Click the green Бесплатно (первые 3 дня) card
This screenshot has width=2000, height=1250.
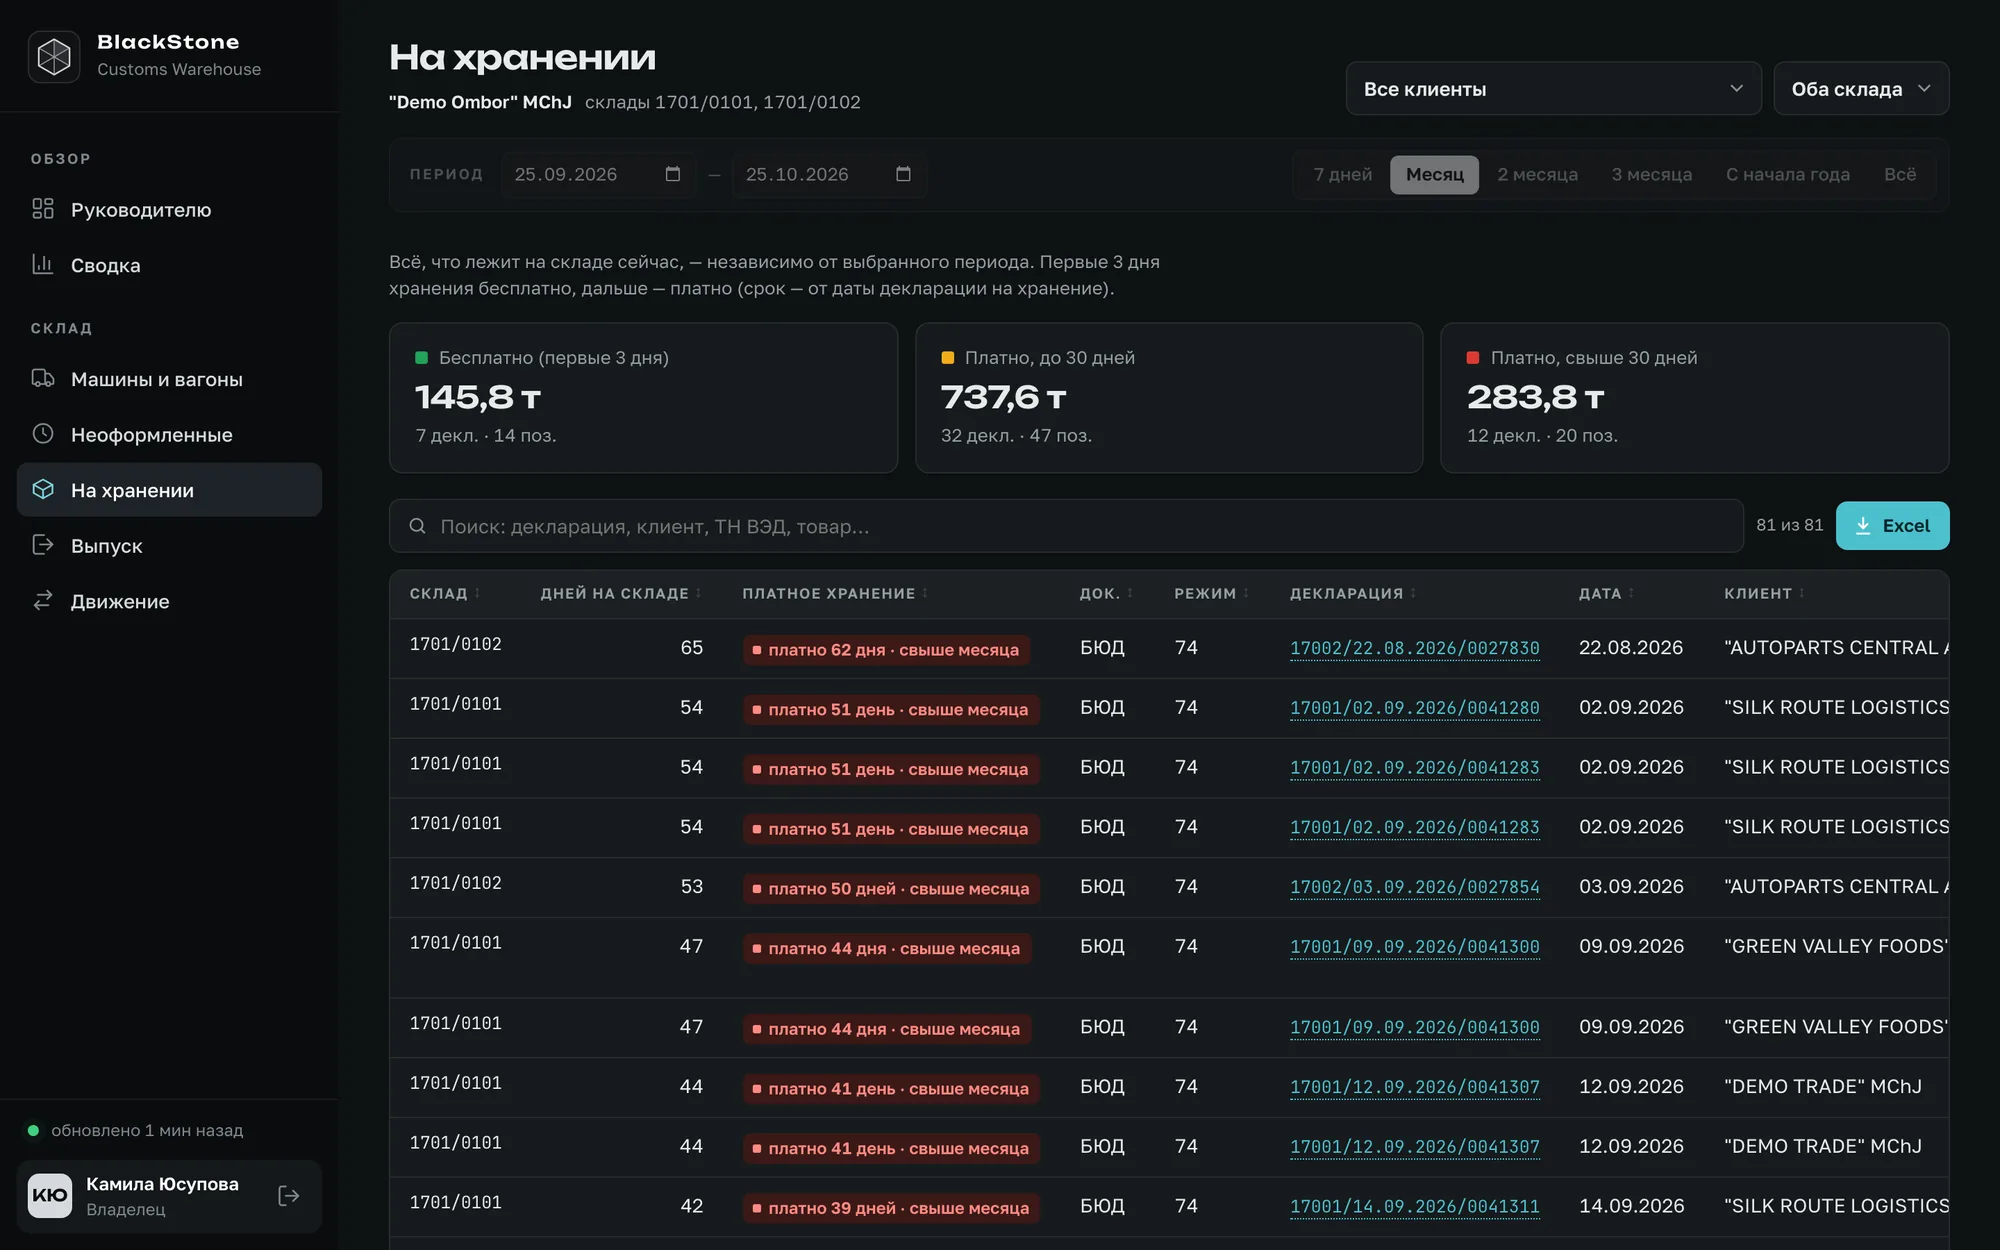click(x=643, y=397)
